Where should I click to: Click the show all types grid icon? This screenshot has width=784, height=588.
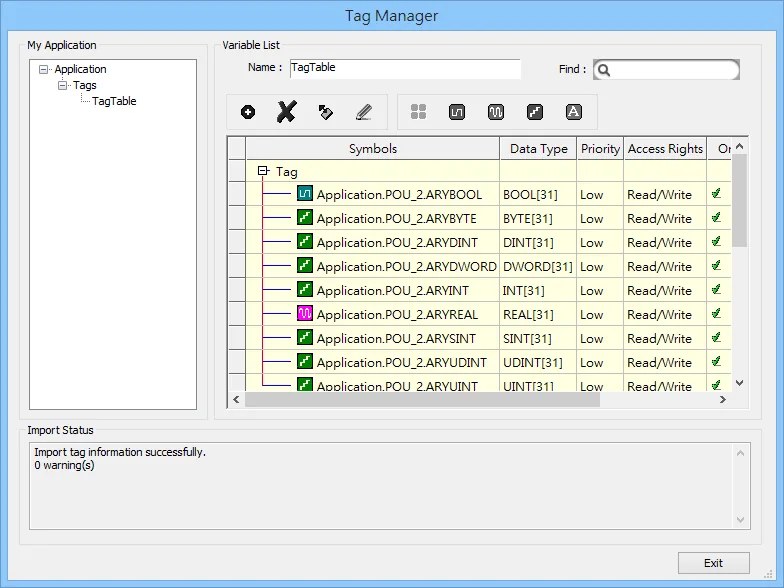coord(418,112)
